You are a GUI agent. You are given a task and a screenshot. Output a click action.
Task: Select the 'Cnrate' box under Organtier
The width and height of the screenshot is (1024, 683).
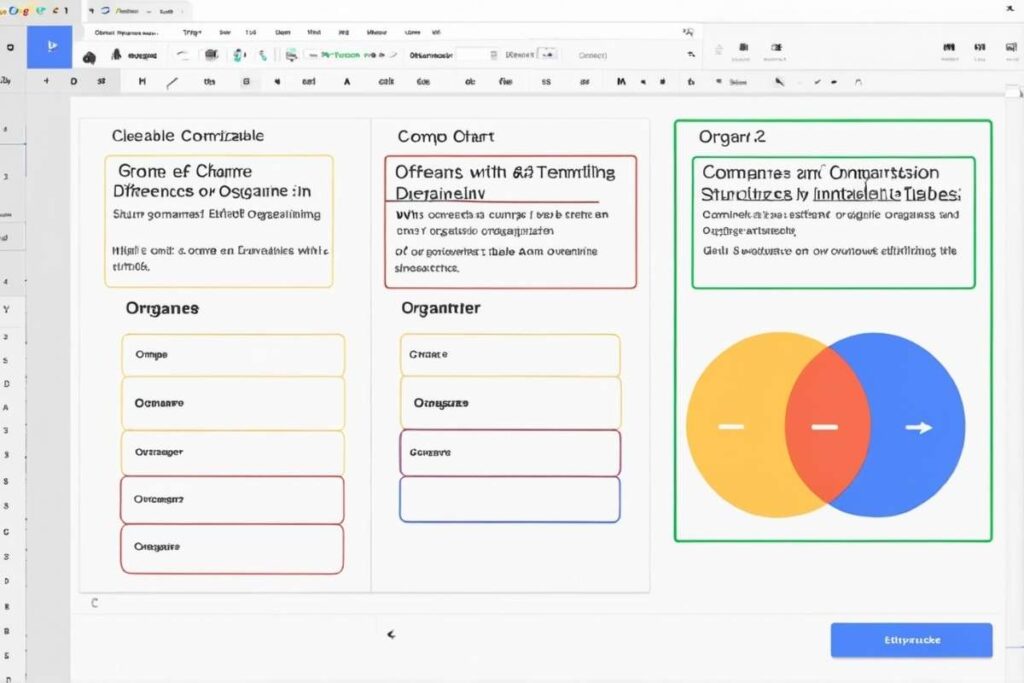pyautogui.click(x=510, y=355)
